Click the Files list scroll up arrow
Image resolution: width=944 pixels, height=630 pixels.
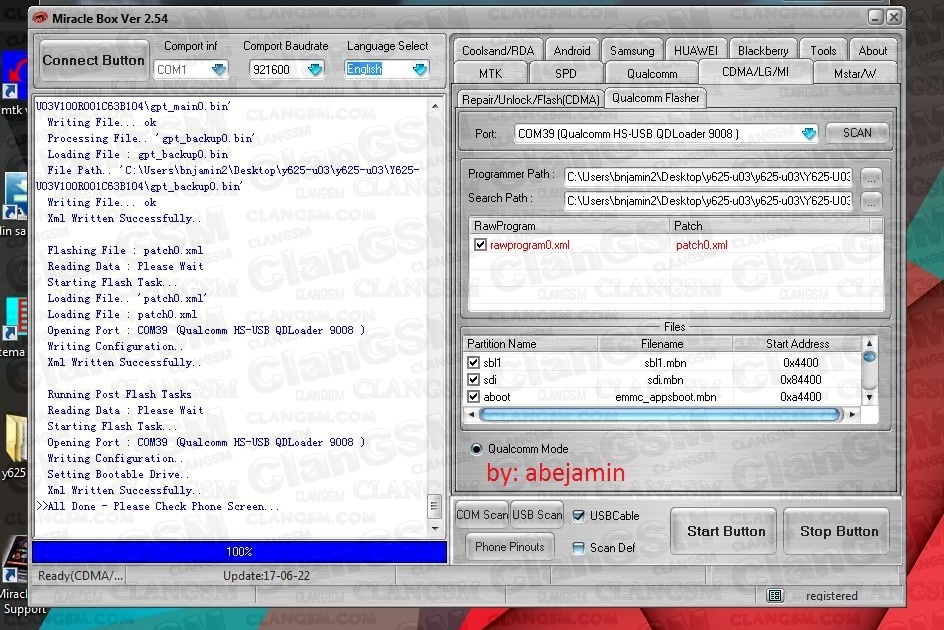tap(869, 343)
